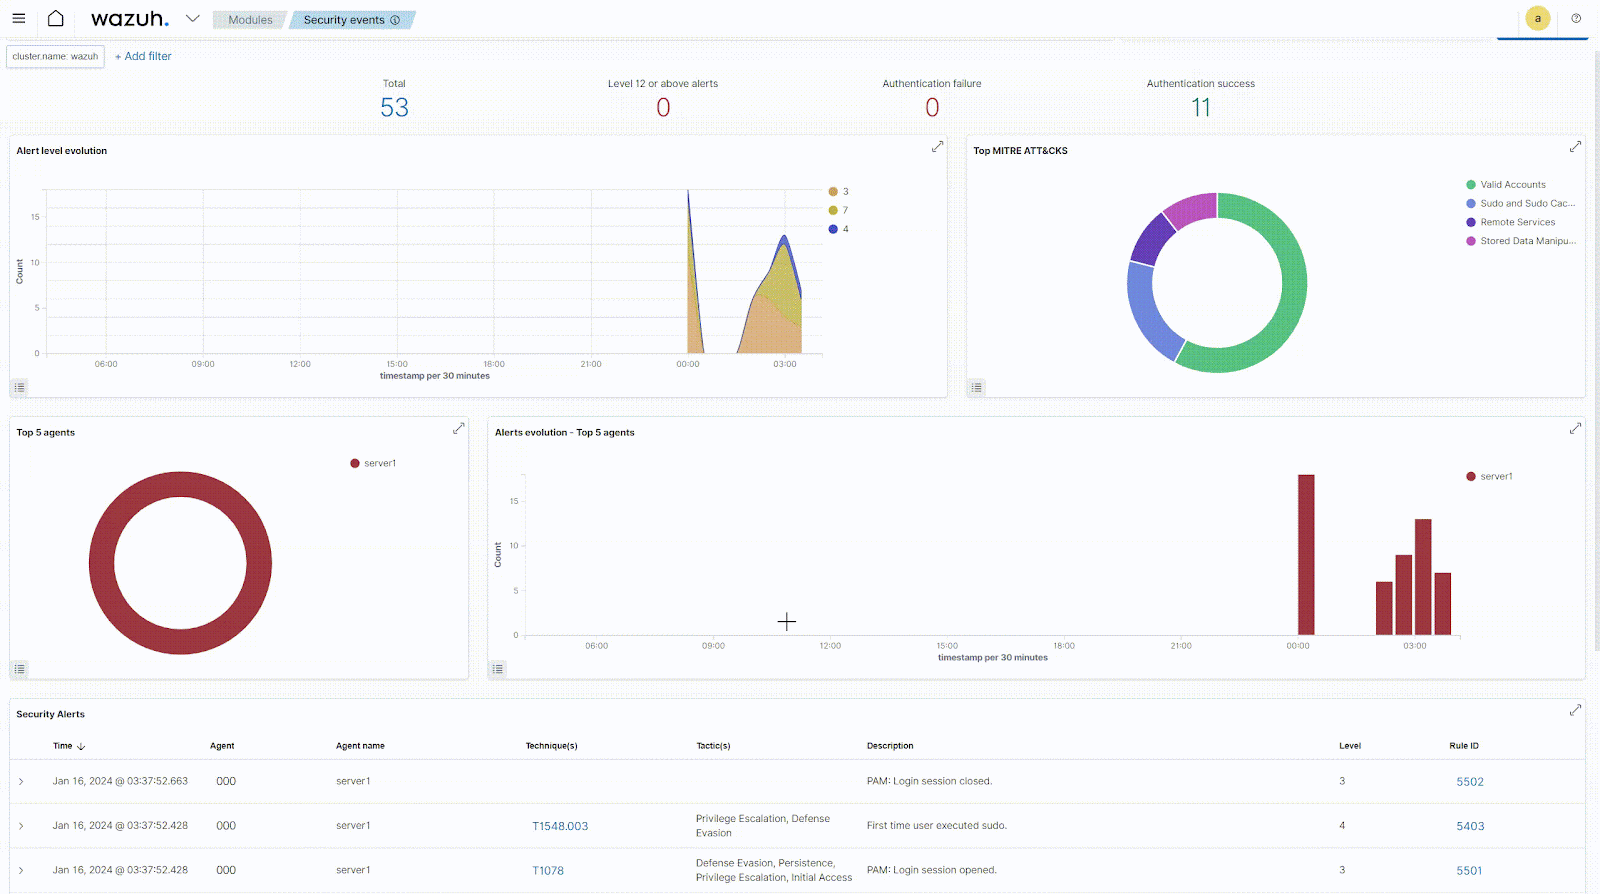Maximize the Top MITRE ATT&CKS panel
Screen dimensions: 1600x894
(x=1575, y=147)
